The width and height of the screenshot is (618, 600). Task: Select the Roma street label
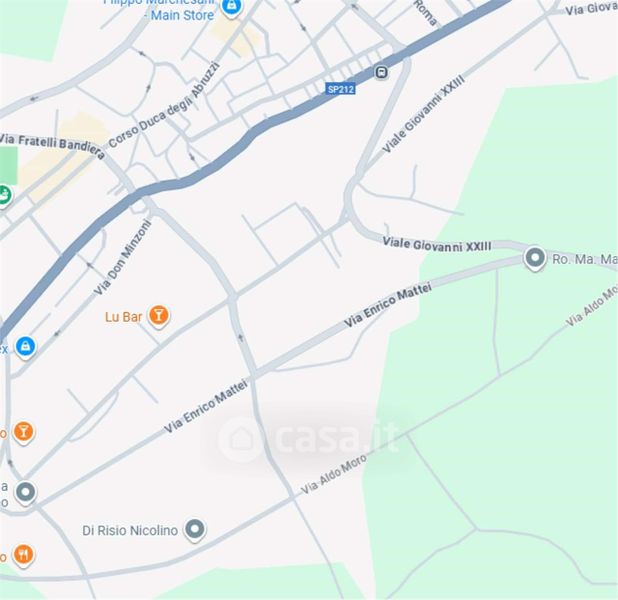[426, 13]
